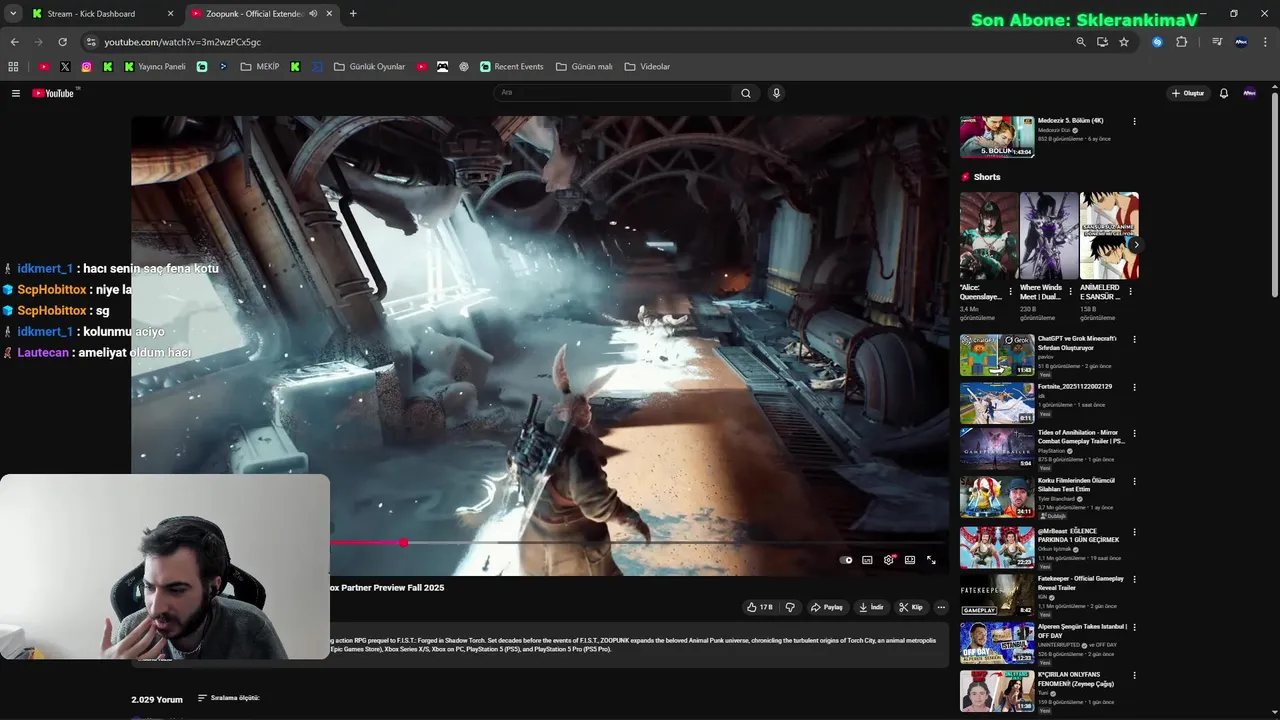This screenshot has width=1280, height=720.
Task: Open Recent Events bookmark
Action: click(512, 67)
